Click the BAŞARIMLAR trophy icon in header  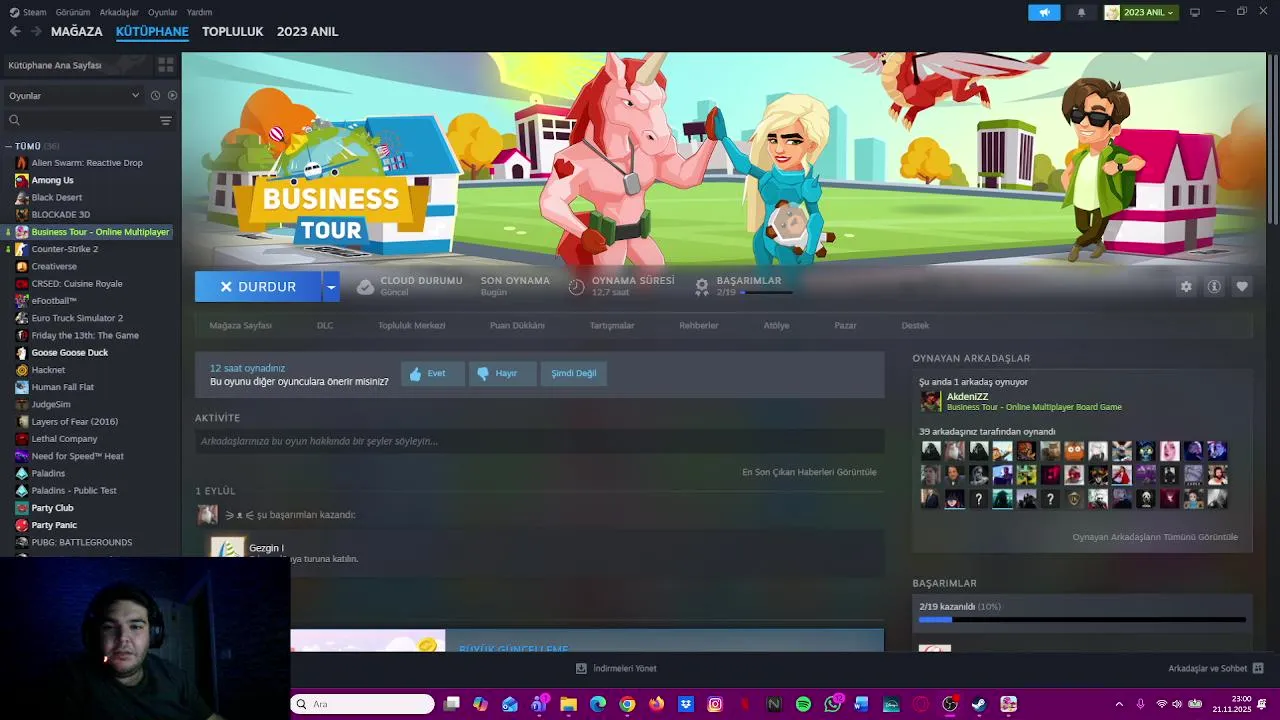(702, 287)
